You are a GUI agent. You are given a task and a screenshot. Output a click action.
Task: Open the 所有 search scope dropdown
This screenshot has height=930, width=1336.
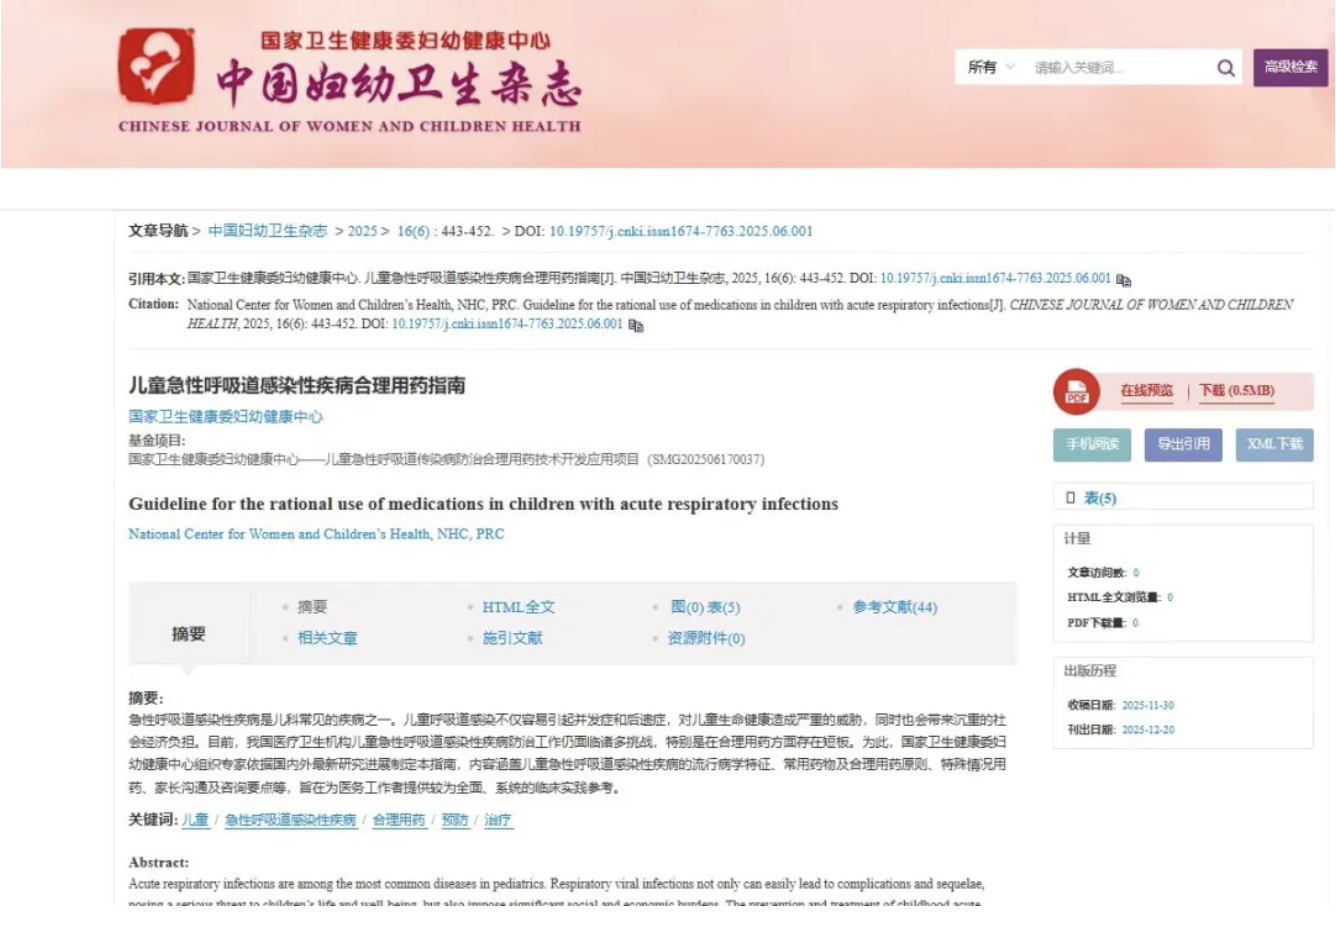coord(990,68)
